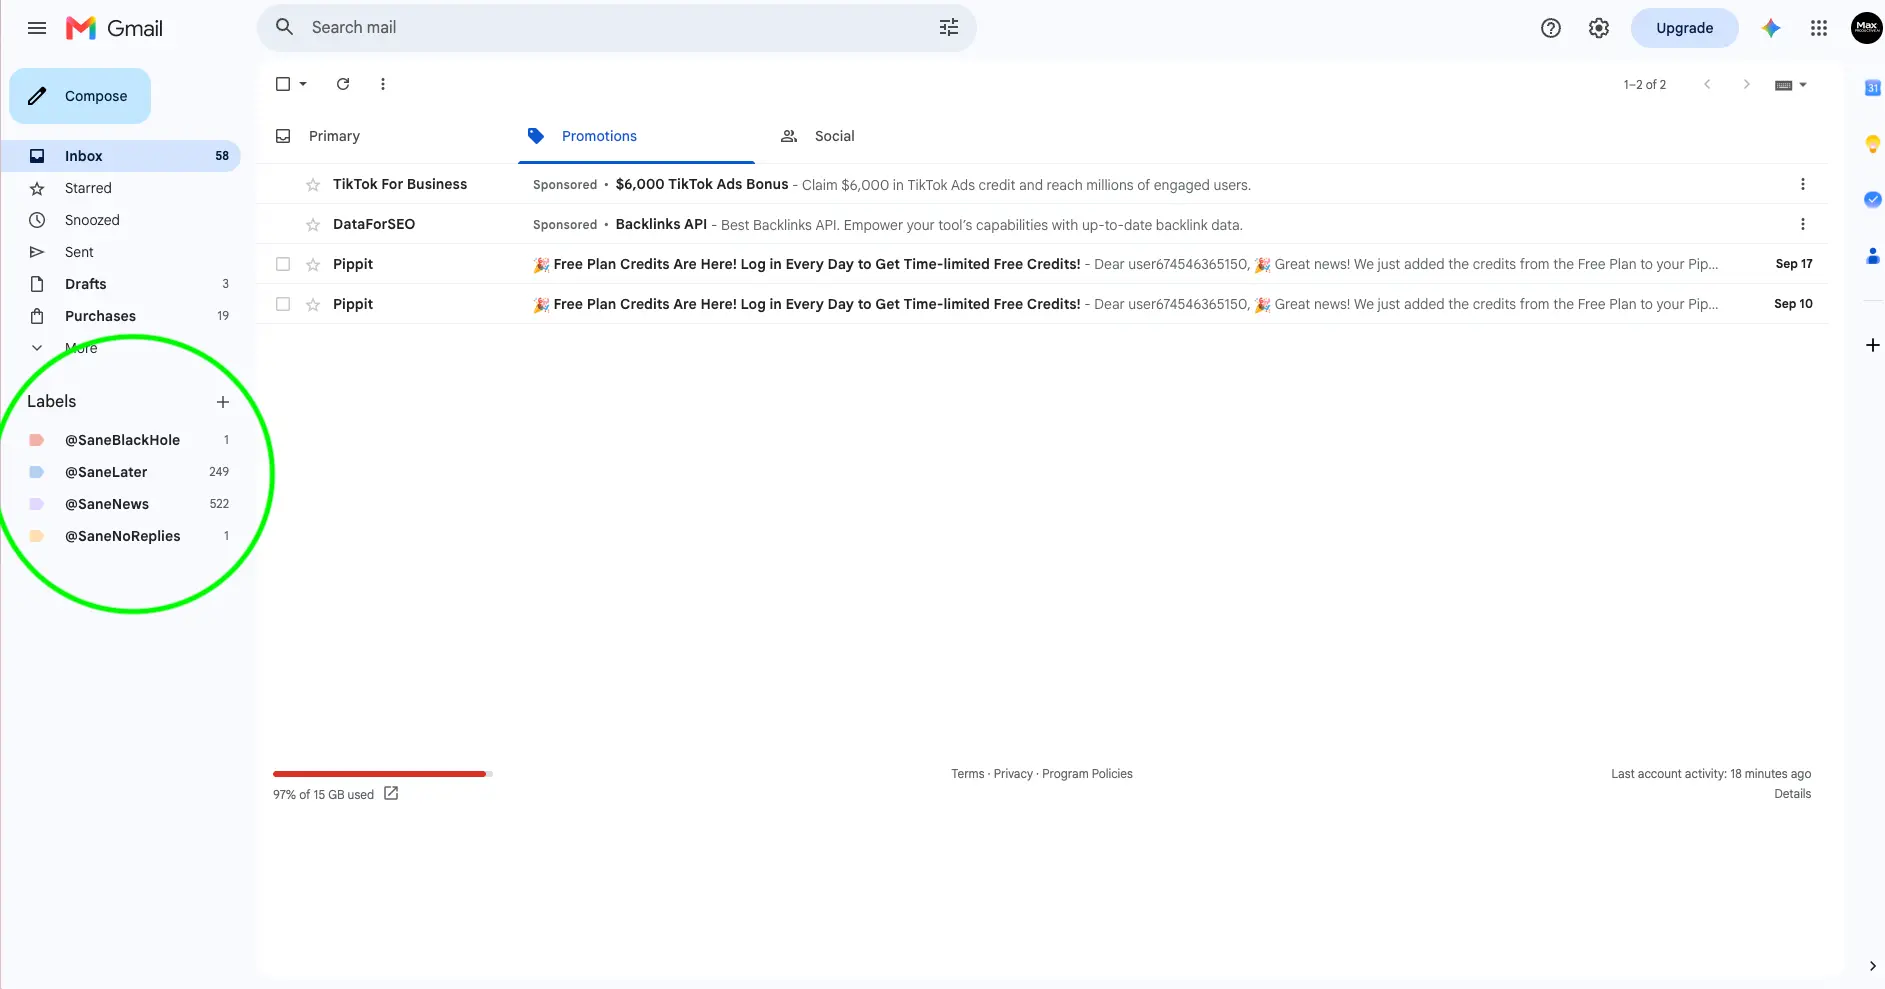Viewport: 1885px width, 989px height.
Task: Create a new label with plus icon
Action: tap(223, 402)
